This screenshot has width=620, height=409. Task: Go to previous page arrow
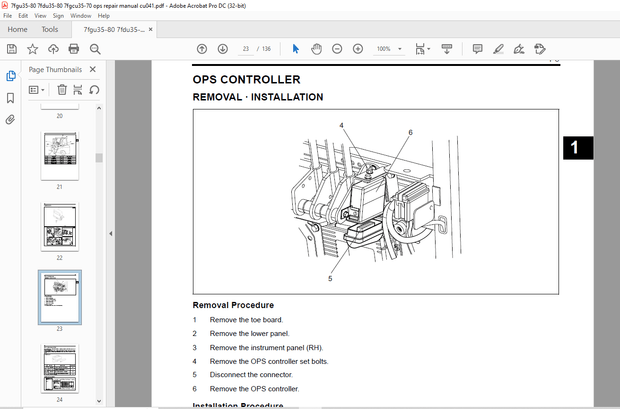coord(202,49)
